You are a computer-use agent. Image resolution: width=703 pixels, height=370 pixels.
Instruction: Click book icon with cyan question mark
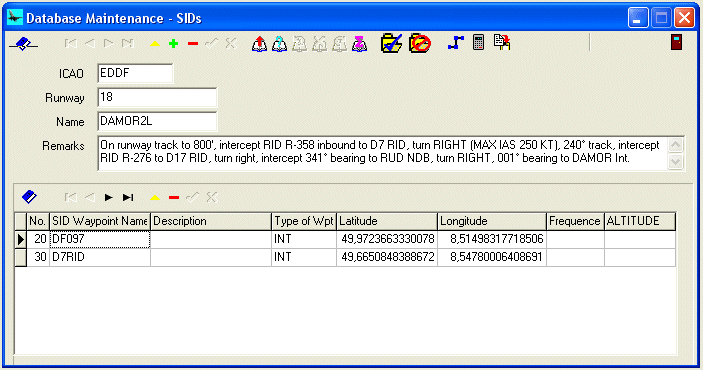coord(279,44)
